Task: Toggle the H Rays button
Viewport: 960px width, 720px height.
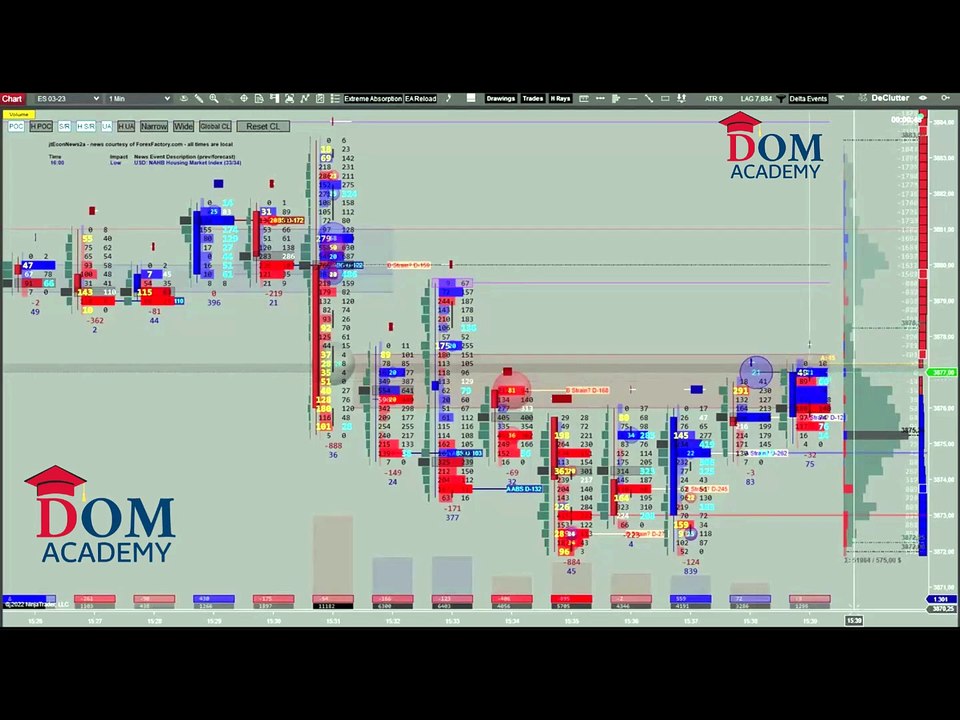Action: click(560, 99)
